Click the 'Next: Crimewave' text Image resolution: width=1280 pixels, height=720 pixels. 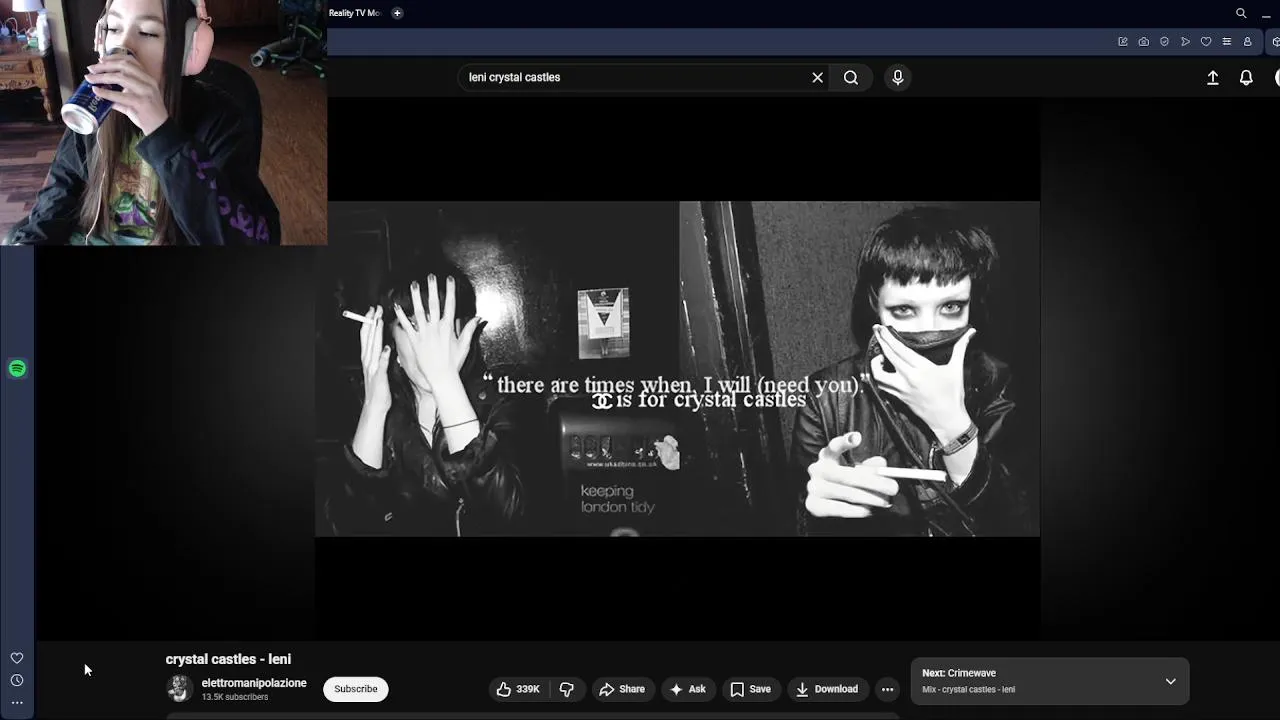pyautogui.click(x=959, y=673)
